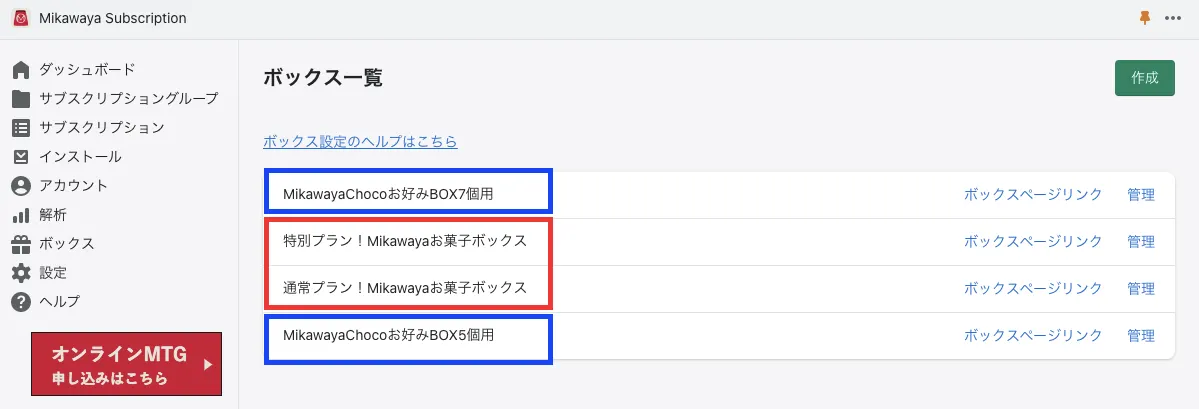Click the account person icon in sidebar

coord(21,186)
